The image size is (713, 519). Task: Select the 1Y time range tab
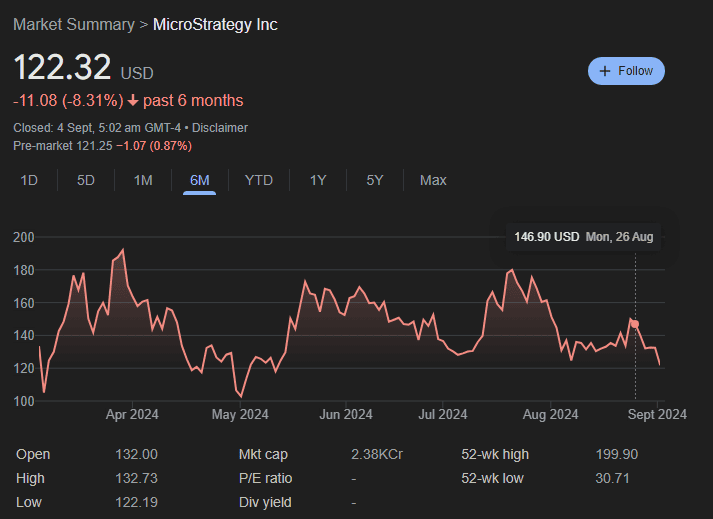[318, 180]
